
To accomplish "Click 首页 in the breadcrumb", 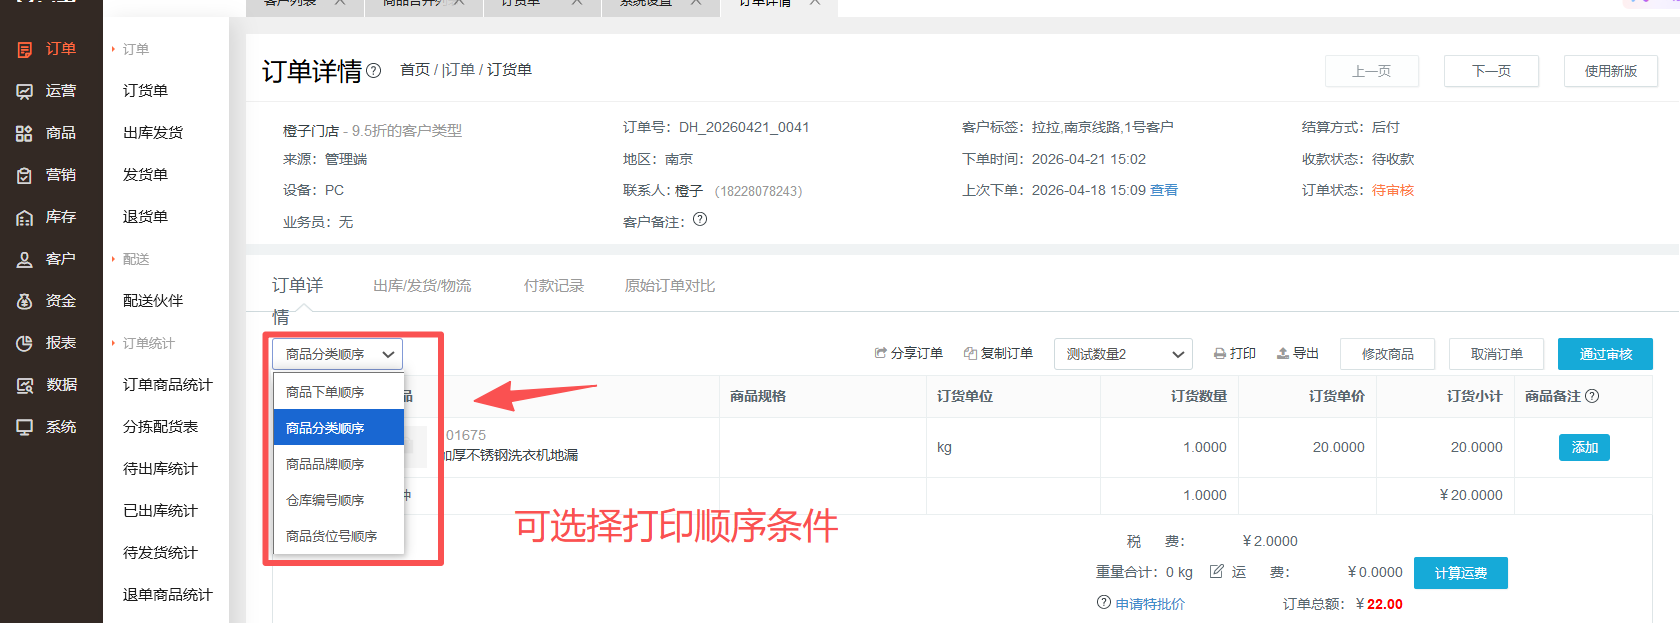I will click(415, 70).
